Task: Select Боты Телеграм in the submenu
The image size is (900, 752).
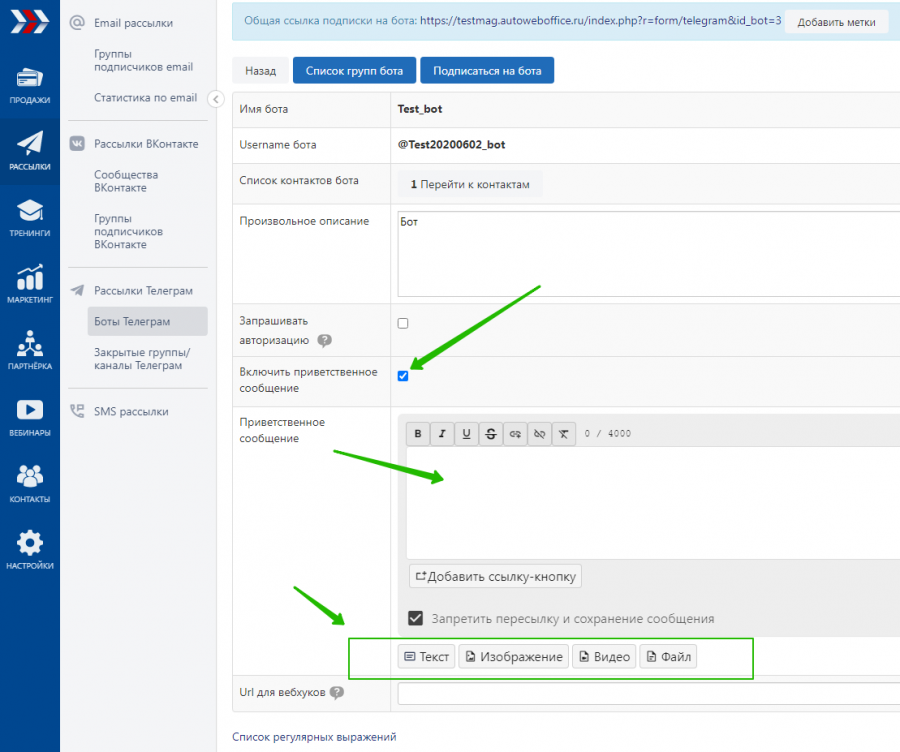Action: (x=132, y=321)
